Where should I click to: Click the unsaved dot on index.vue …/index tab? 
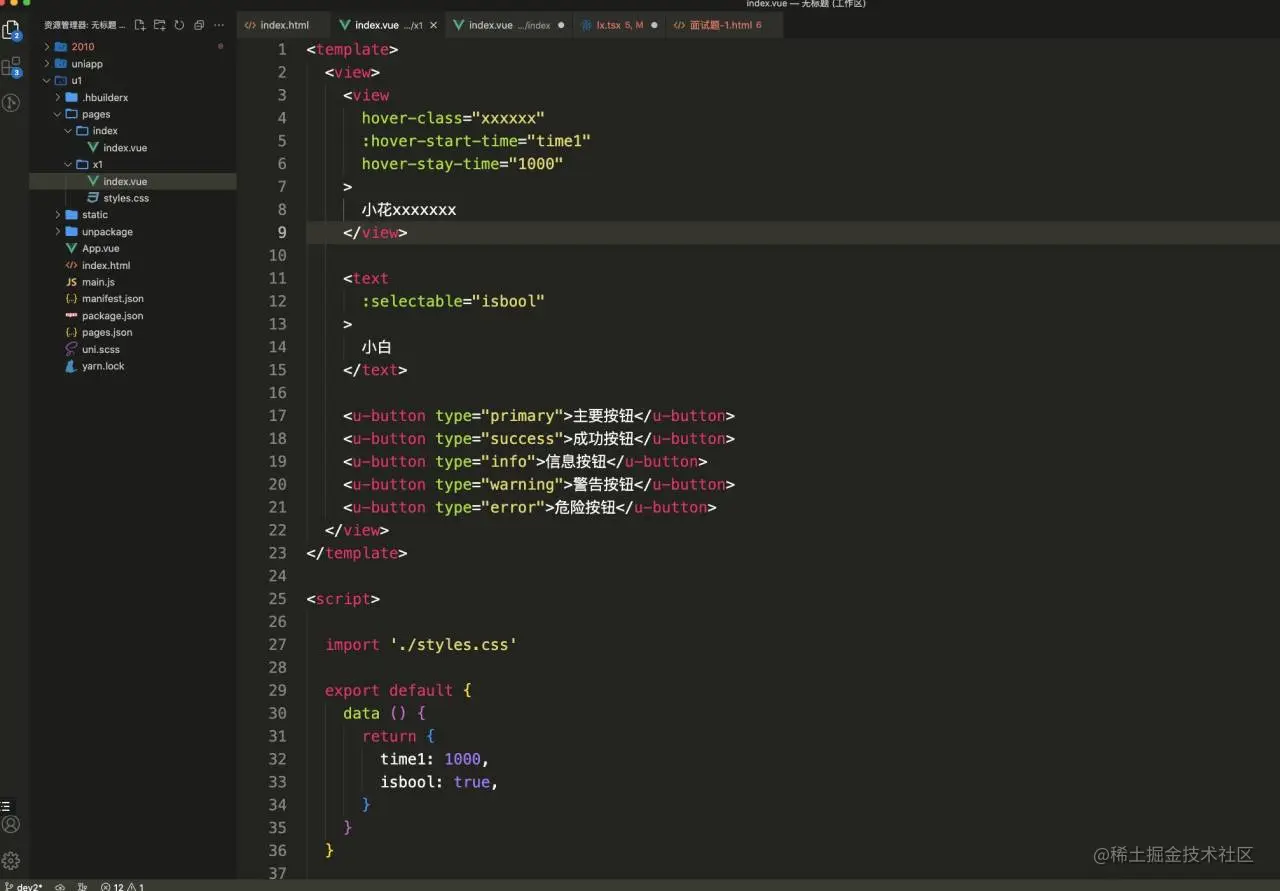click(x=560, y=25)
